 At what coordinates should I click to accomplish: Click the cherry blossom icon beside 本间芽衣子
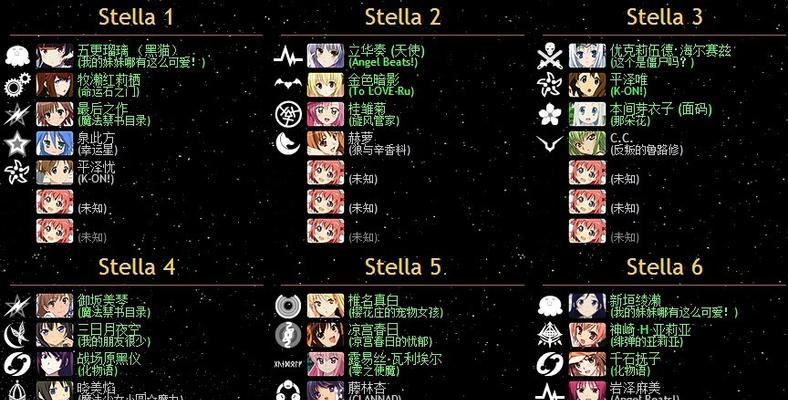coord(549,114)
